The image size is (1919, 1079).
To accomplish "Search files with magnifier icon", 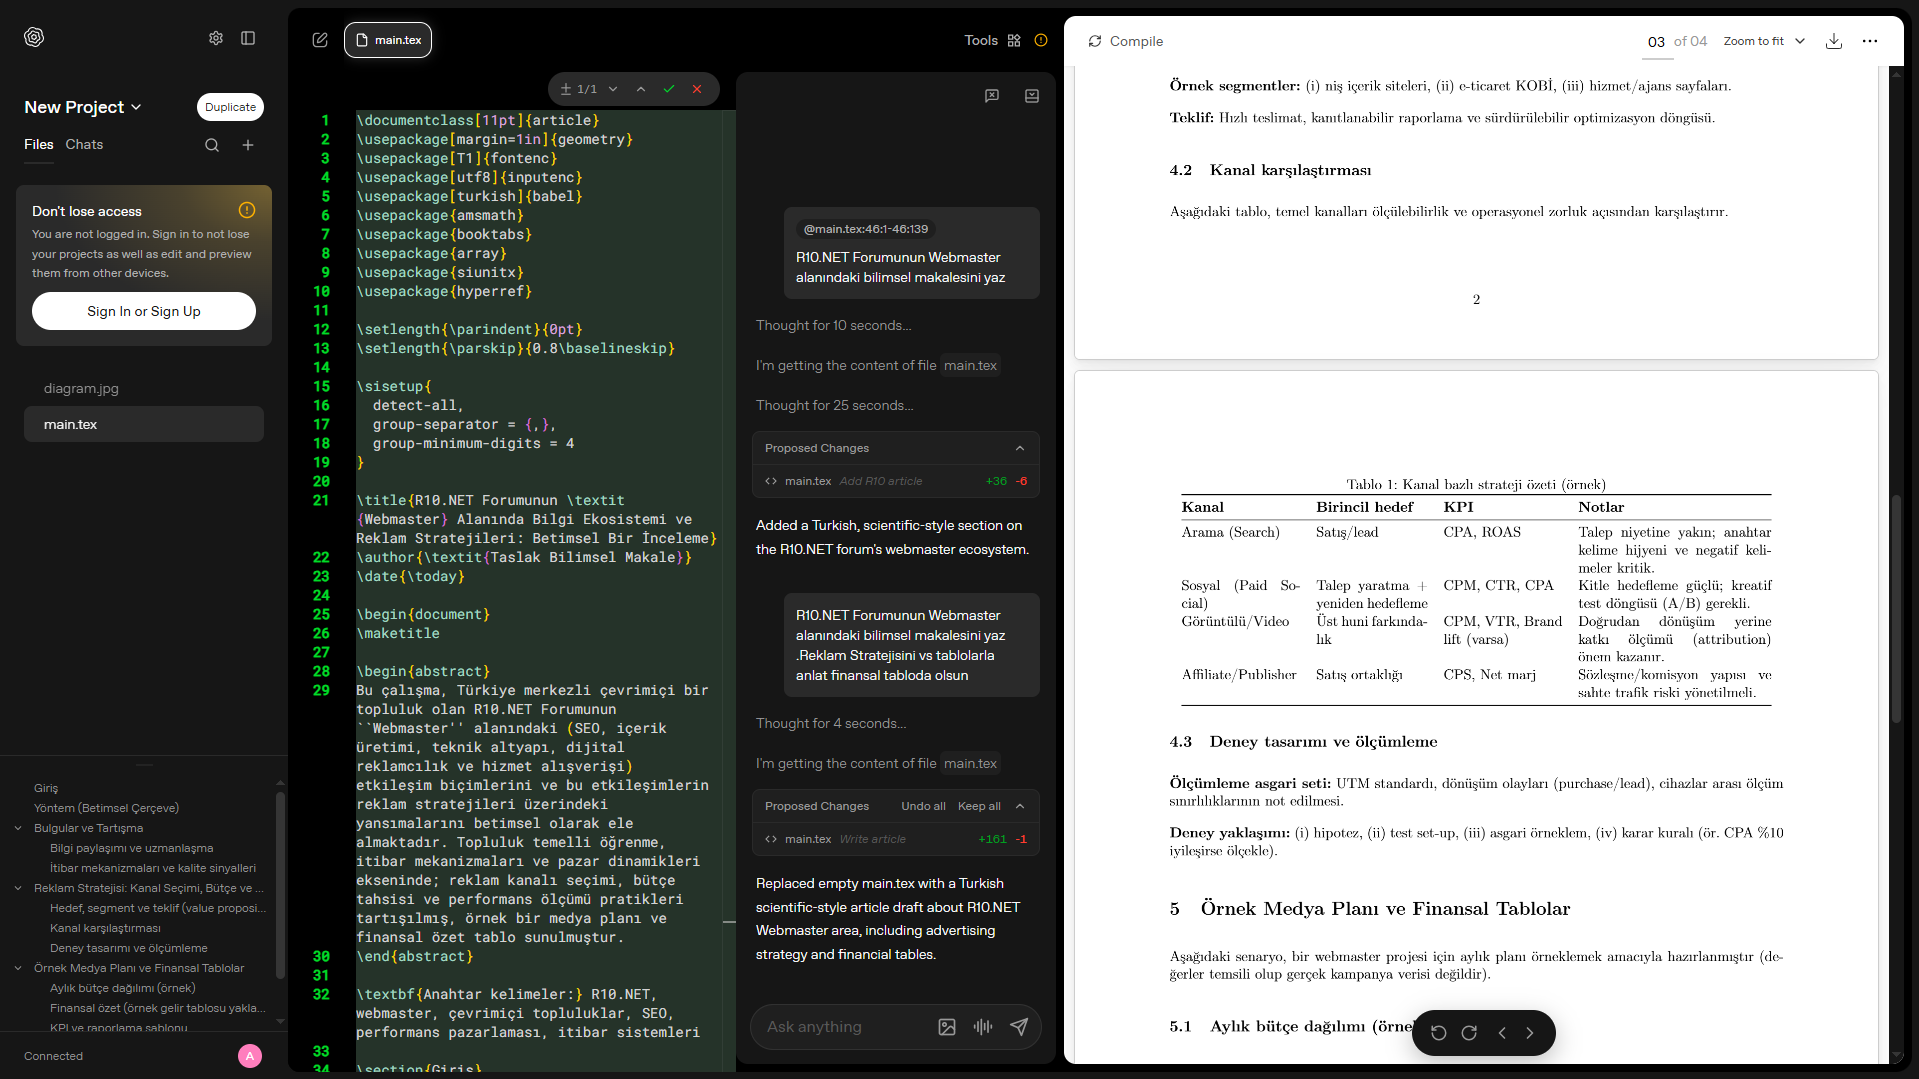I will tap(212, 145).
